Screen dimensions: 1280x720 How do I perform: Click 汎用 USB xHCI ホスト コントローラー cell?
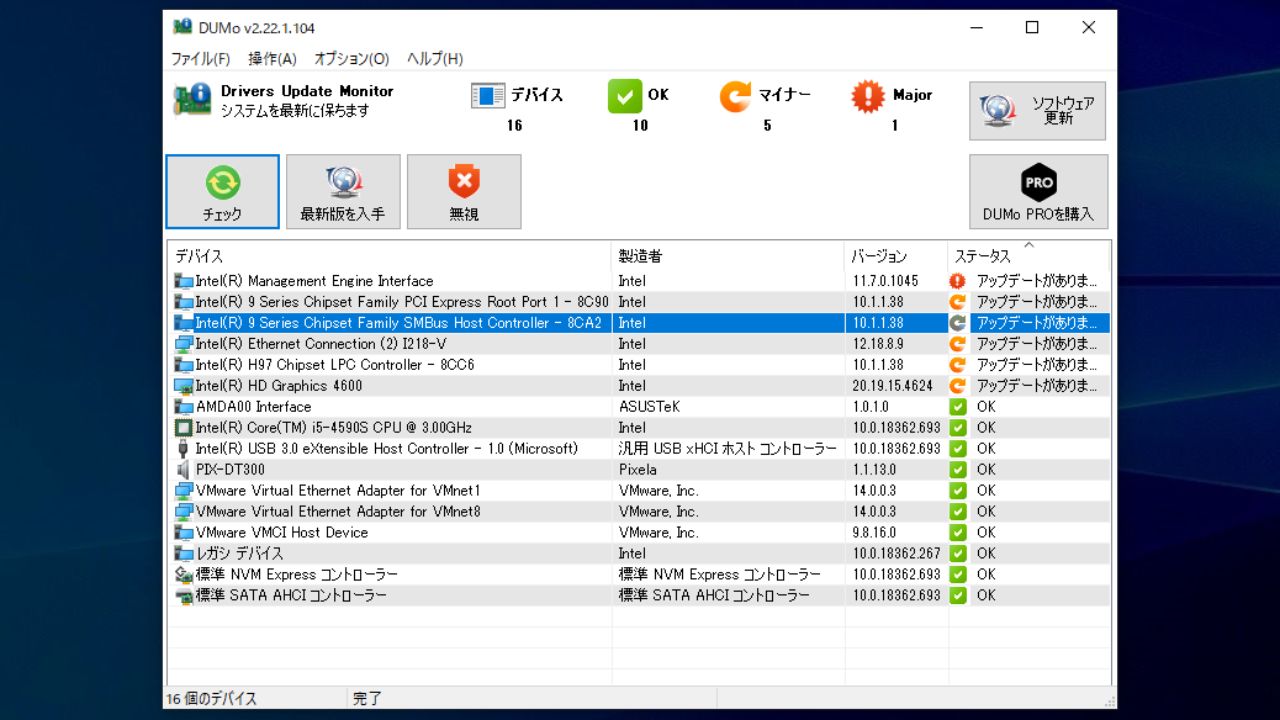(x=728, y=449)
